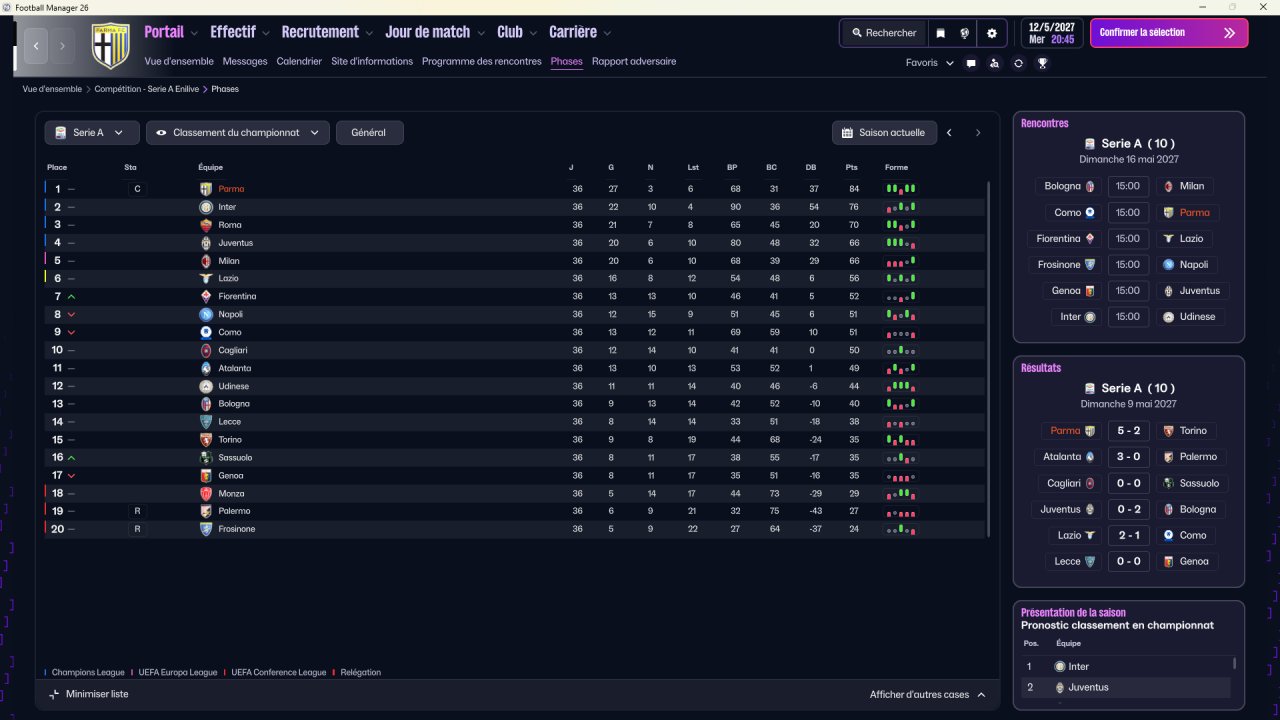The width and height of the screenshot is (1280, 720).
Task: Go back with the left arrow button
Action: tap(37, 46)
